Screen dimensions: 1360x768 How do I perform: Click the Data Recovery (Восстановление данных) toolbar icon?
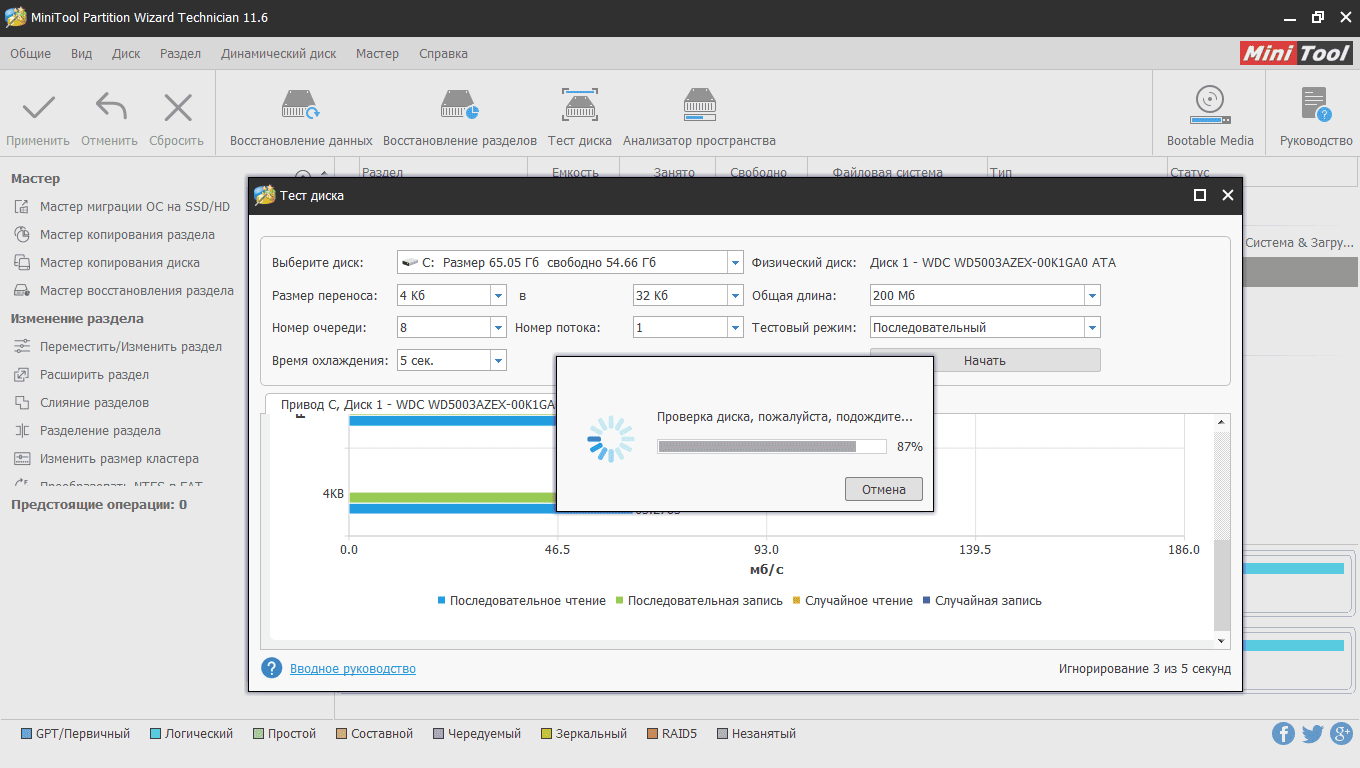pos(300,106)
